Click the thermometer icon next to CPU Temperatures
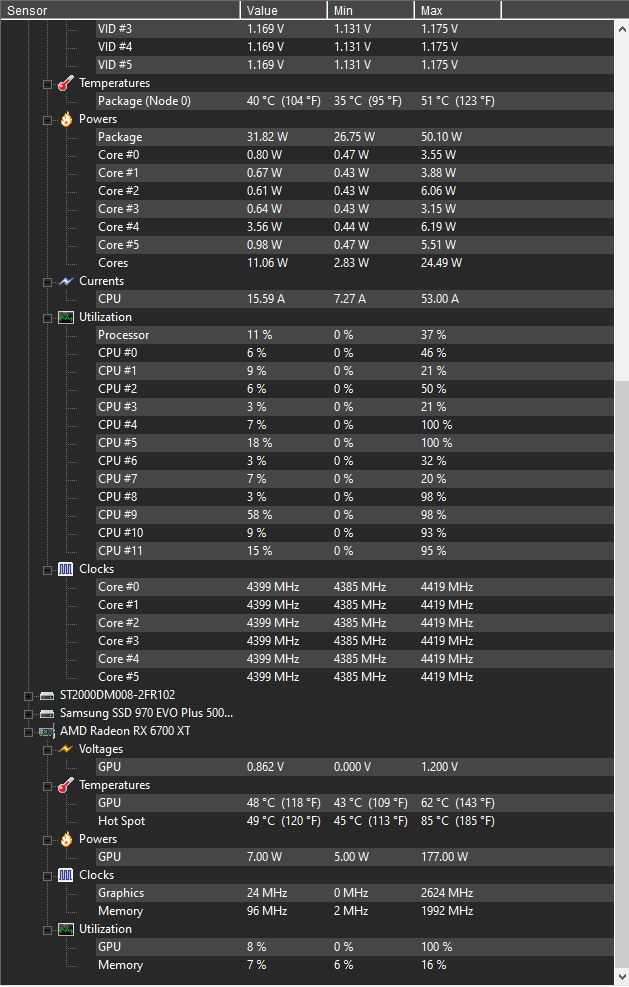Viewport: 629px width, 987px height. 64,83
